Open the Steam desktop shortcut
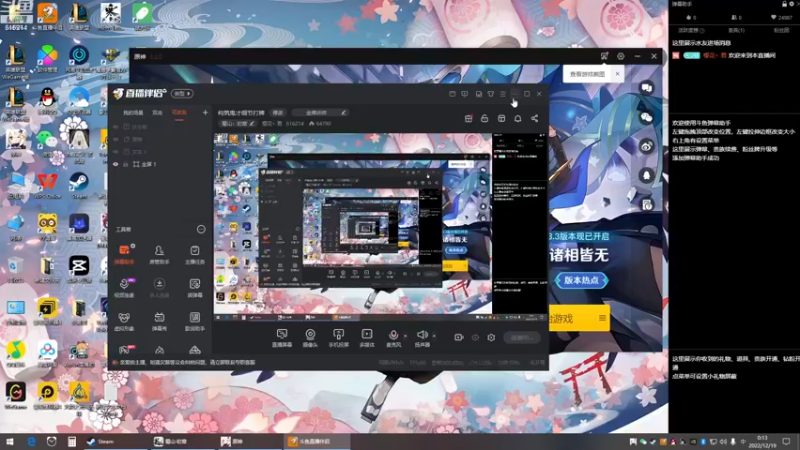The width and height of the screenshot is (800, 450). click(x=79, y=186)
